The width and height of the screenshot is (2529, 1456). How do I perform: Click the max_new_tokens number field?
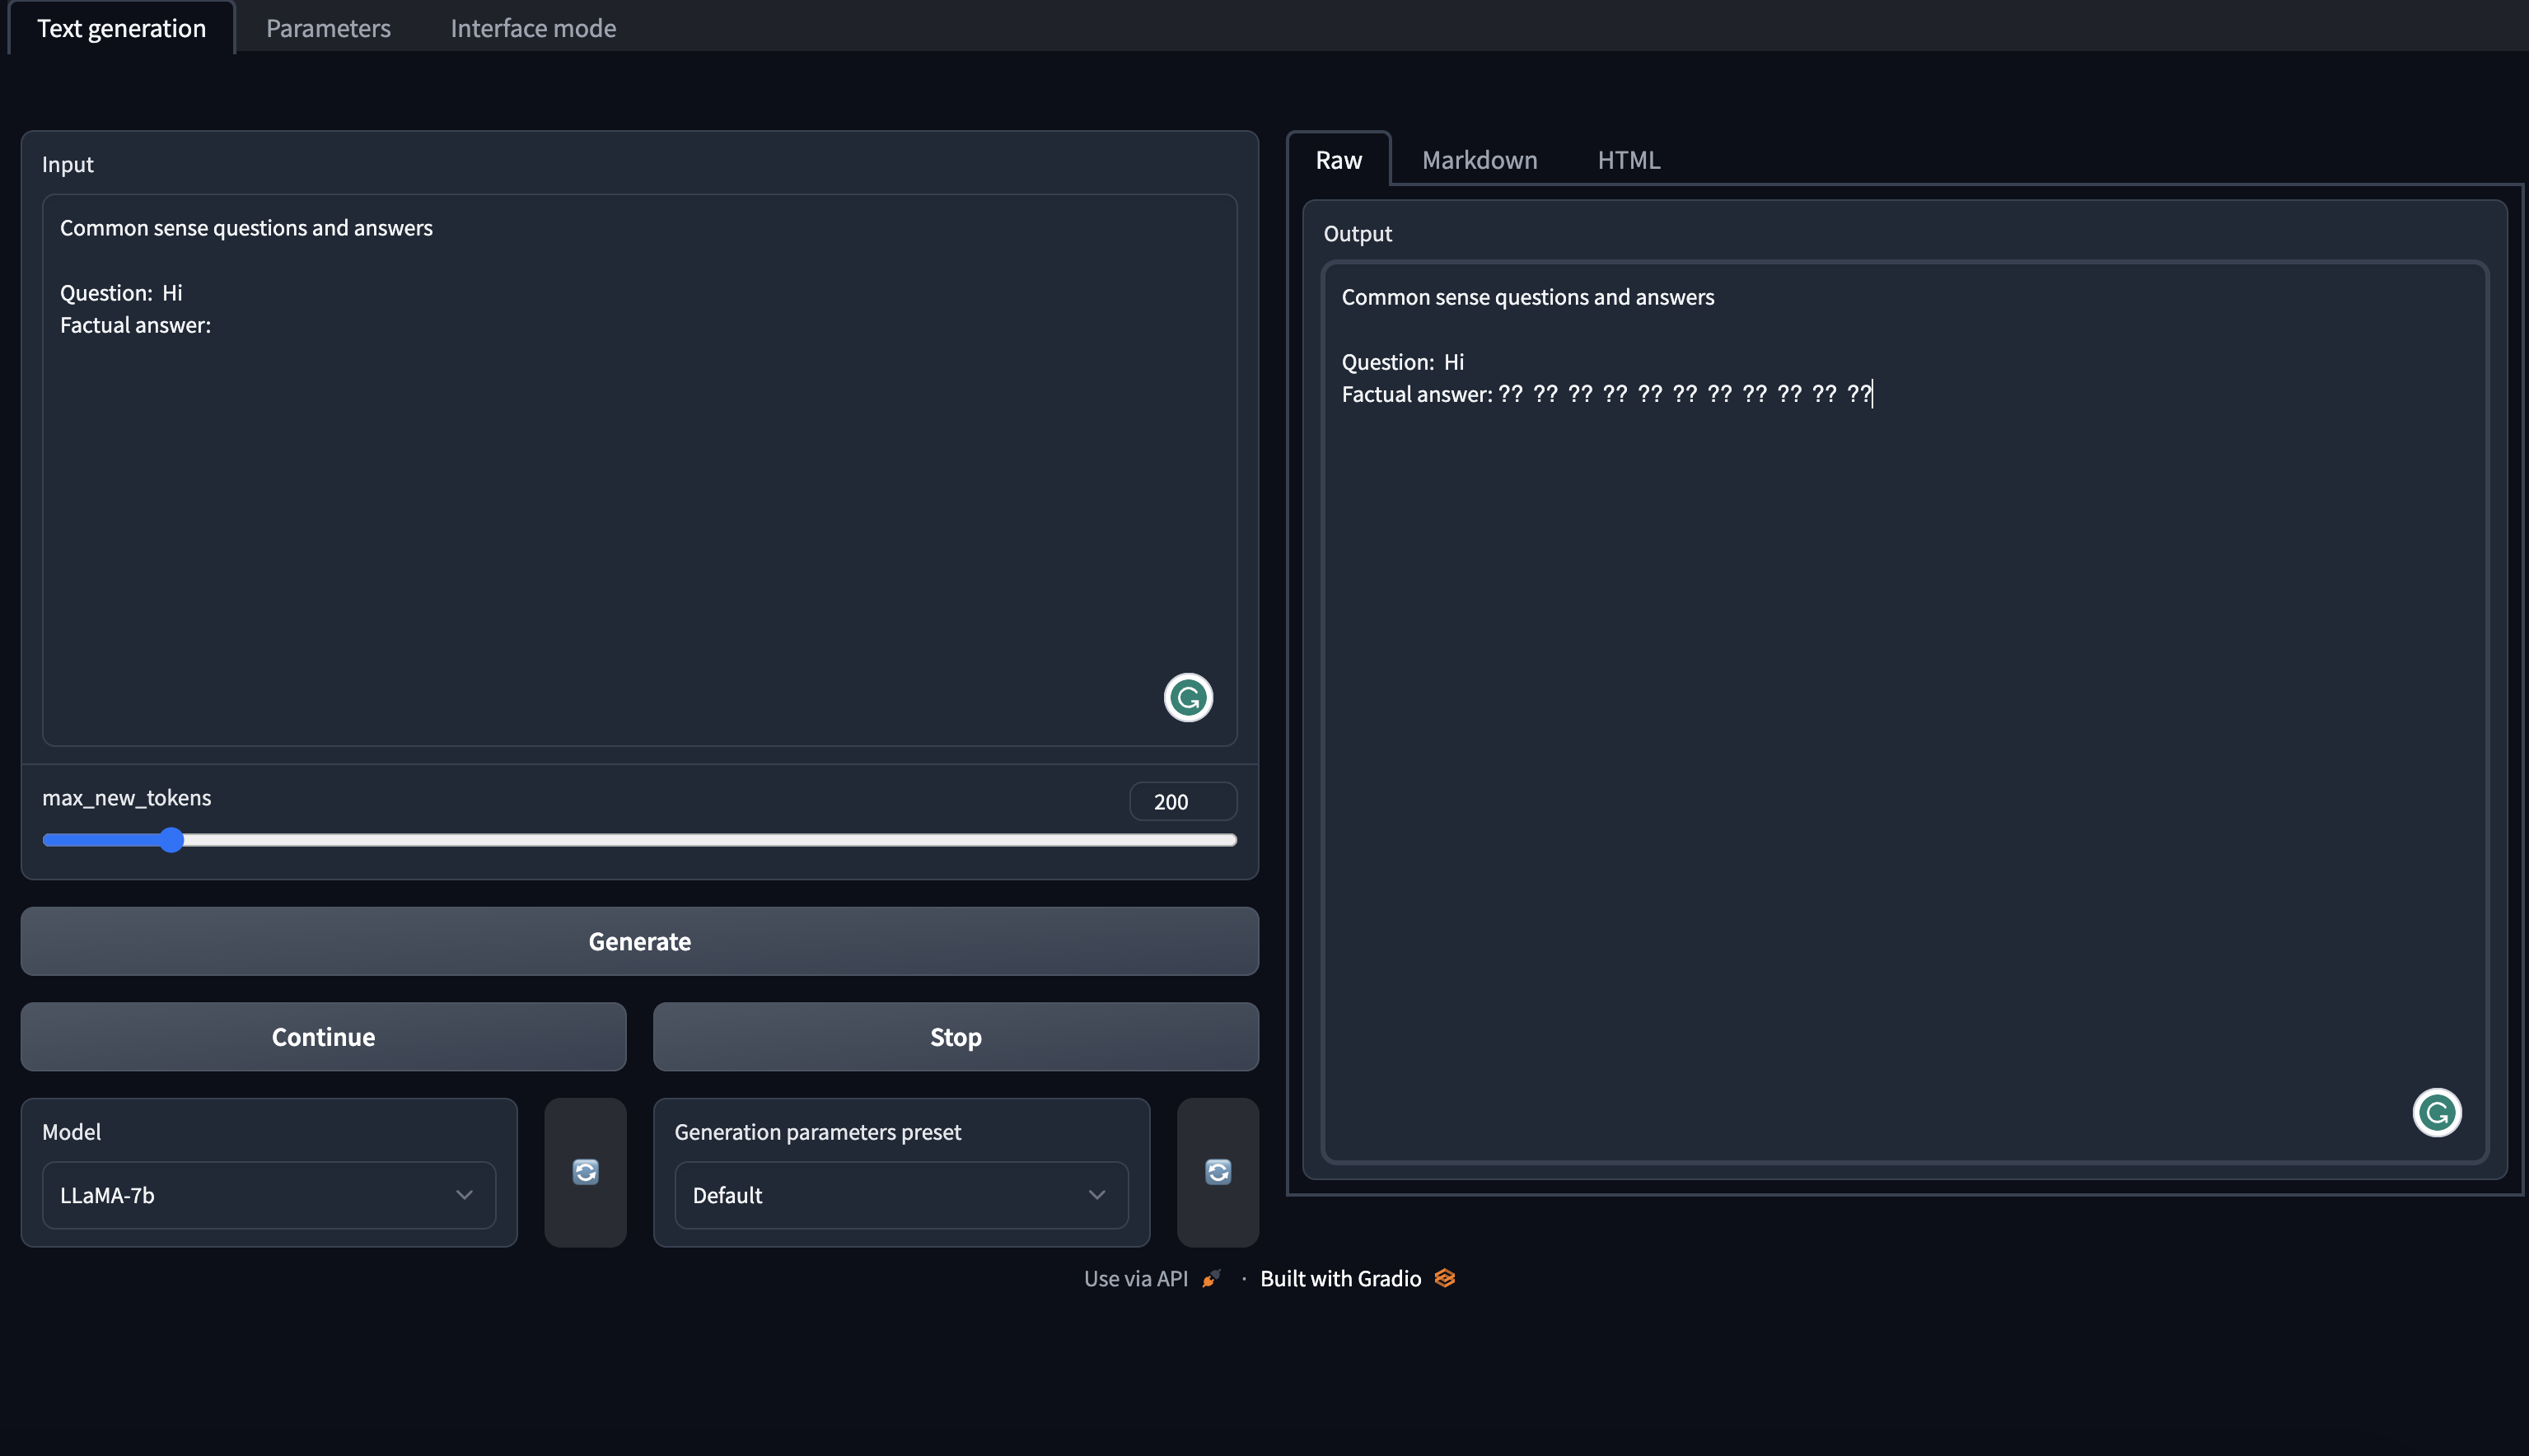coord(1182,802)
